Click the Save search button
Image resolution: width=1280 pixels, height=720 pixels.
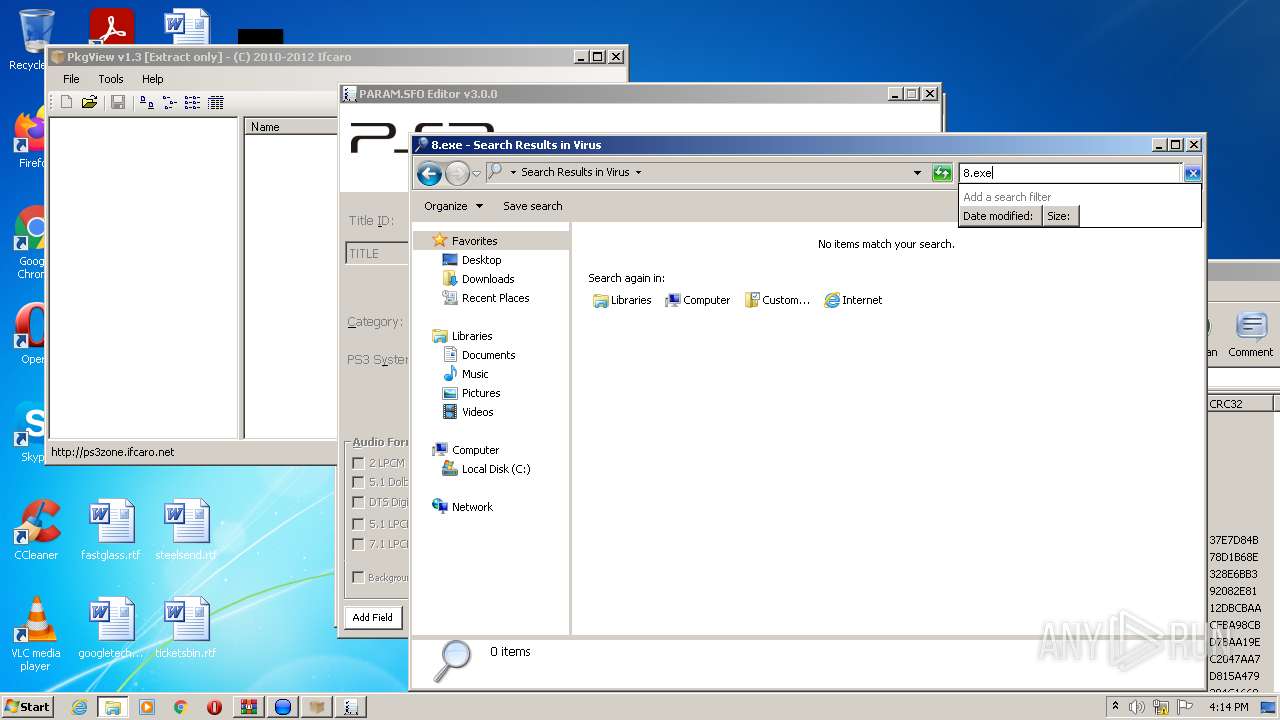click(x=532, y=206)
